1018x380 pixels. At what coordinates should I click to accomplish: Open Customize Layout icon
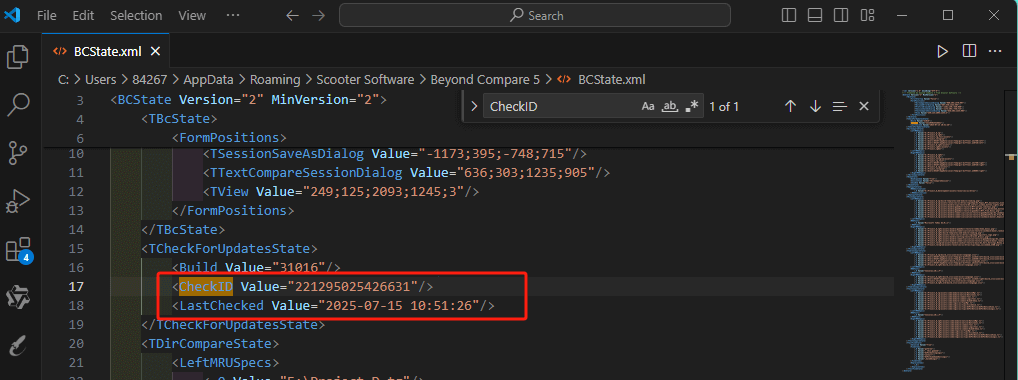coord(867,15)
